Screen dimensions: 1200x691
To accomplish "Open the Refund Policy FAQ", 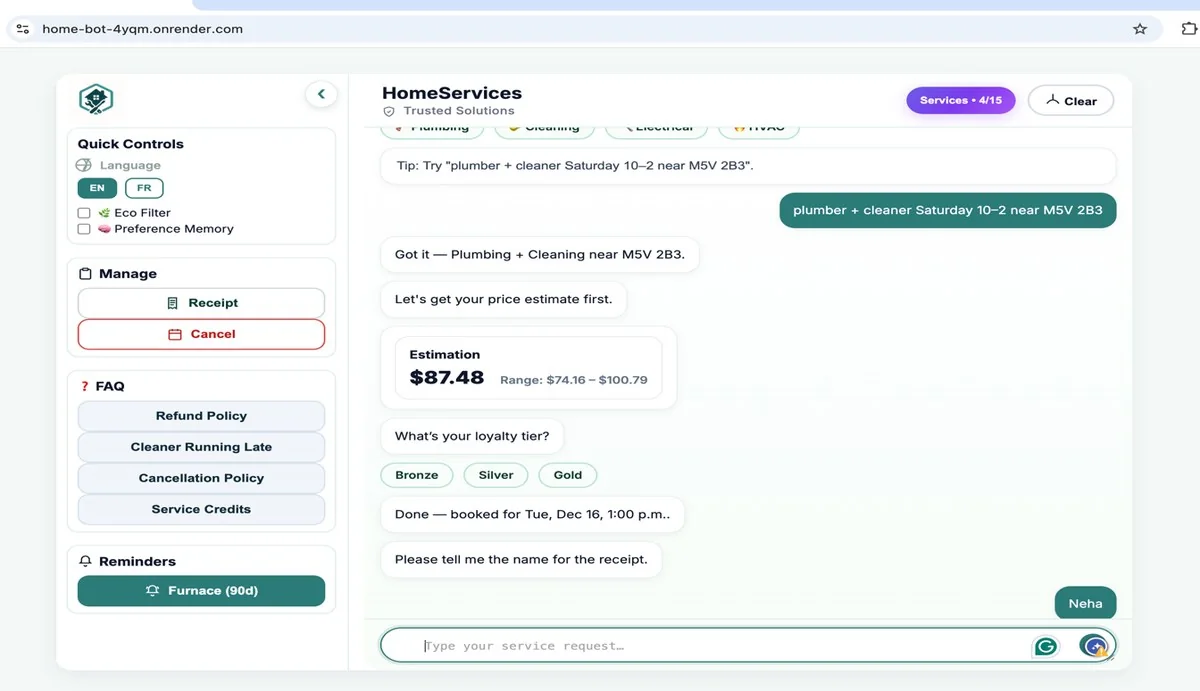I will (201, 416).
